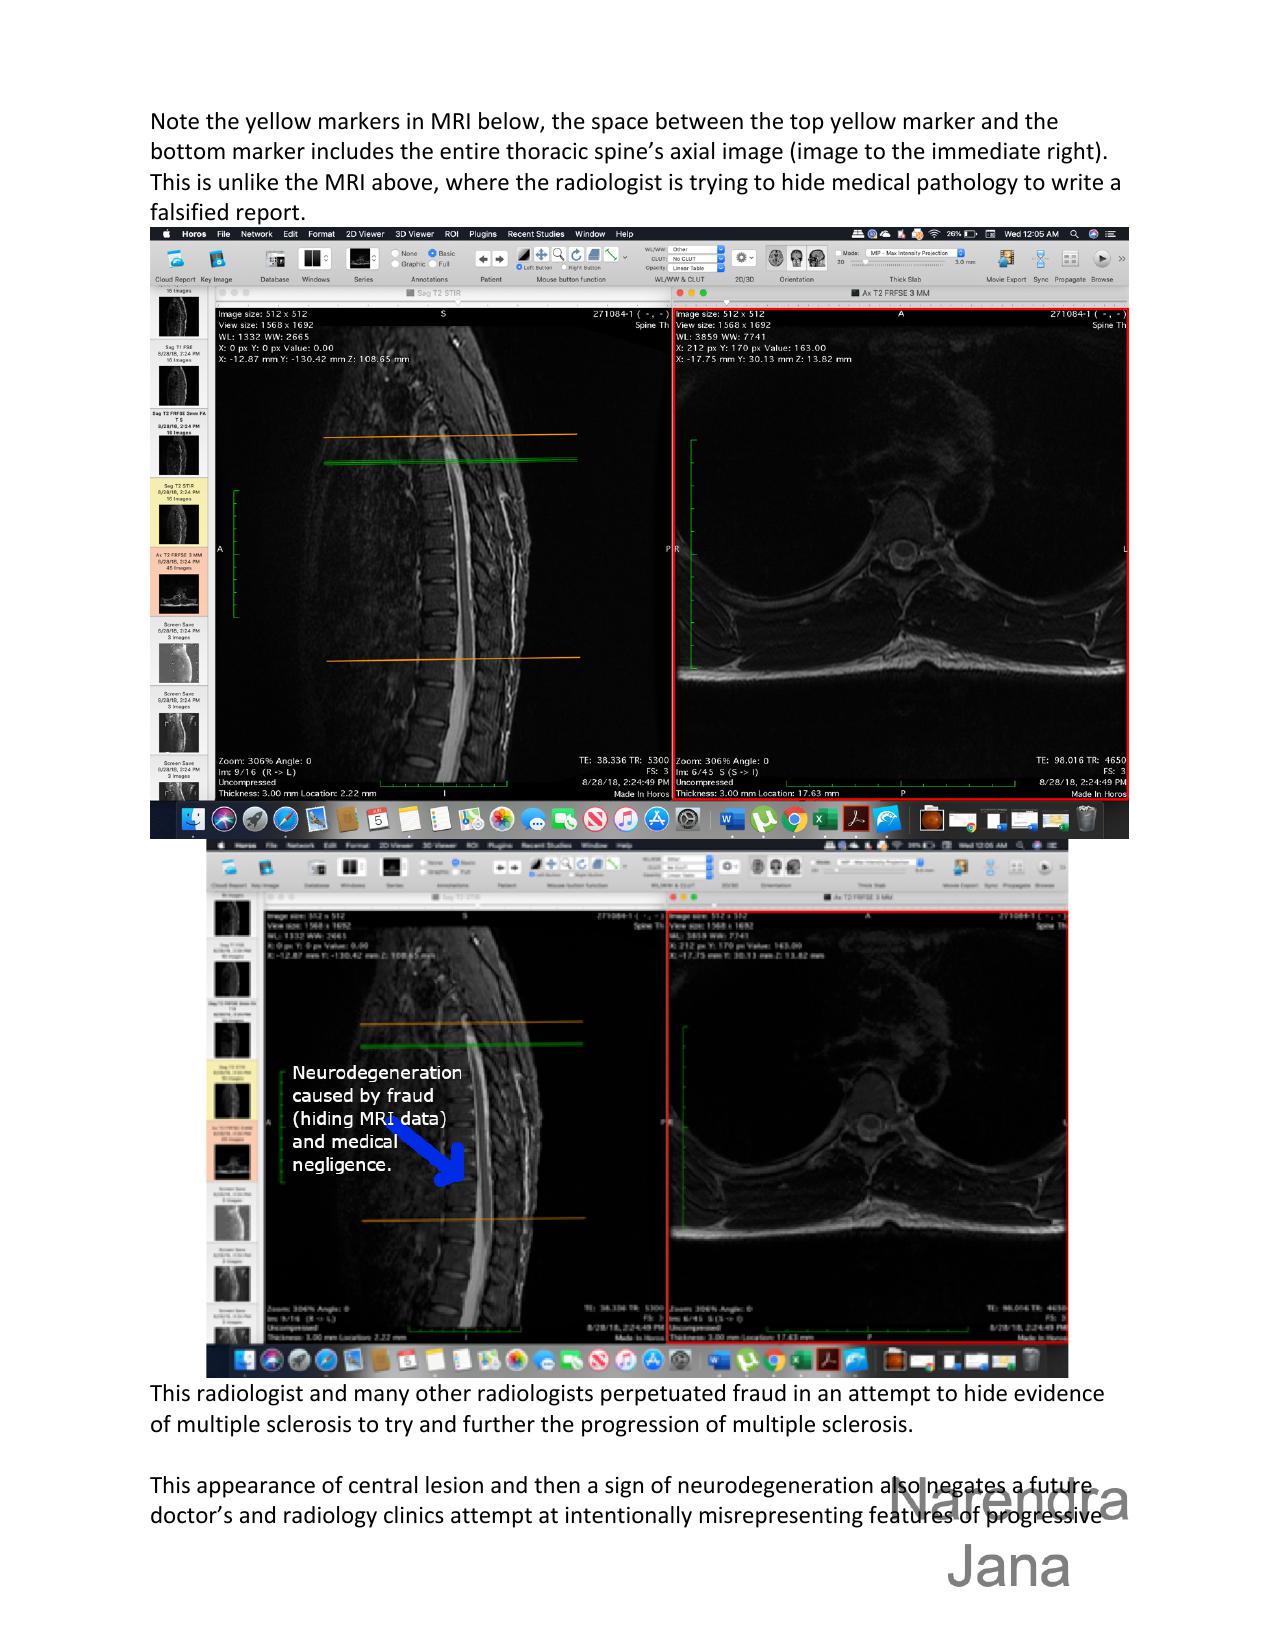Go to next patient arrow
This screenshot has height=1650, width=1275.
(500, 258)
